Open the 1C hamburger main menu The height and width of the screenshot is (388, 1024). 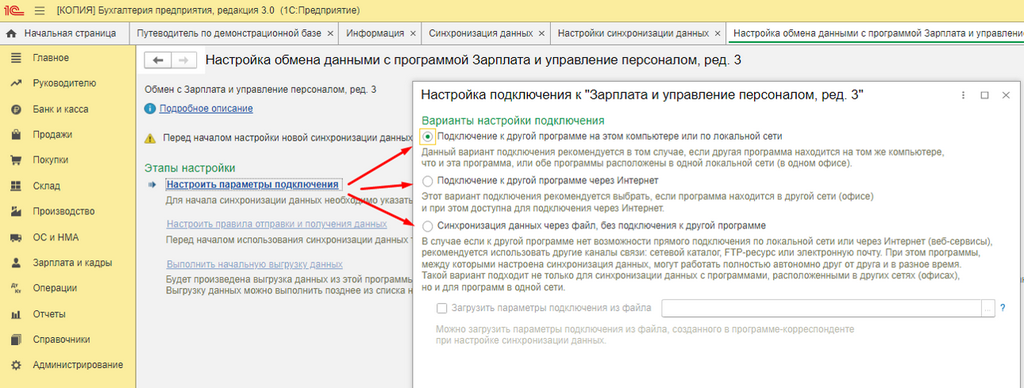[x=40, y=10]
